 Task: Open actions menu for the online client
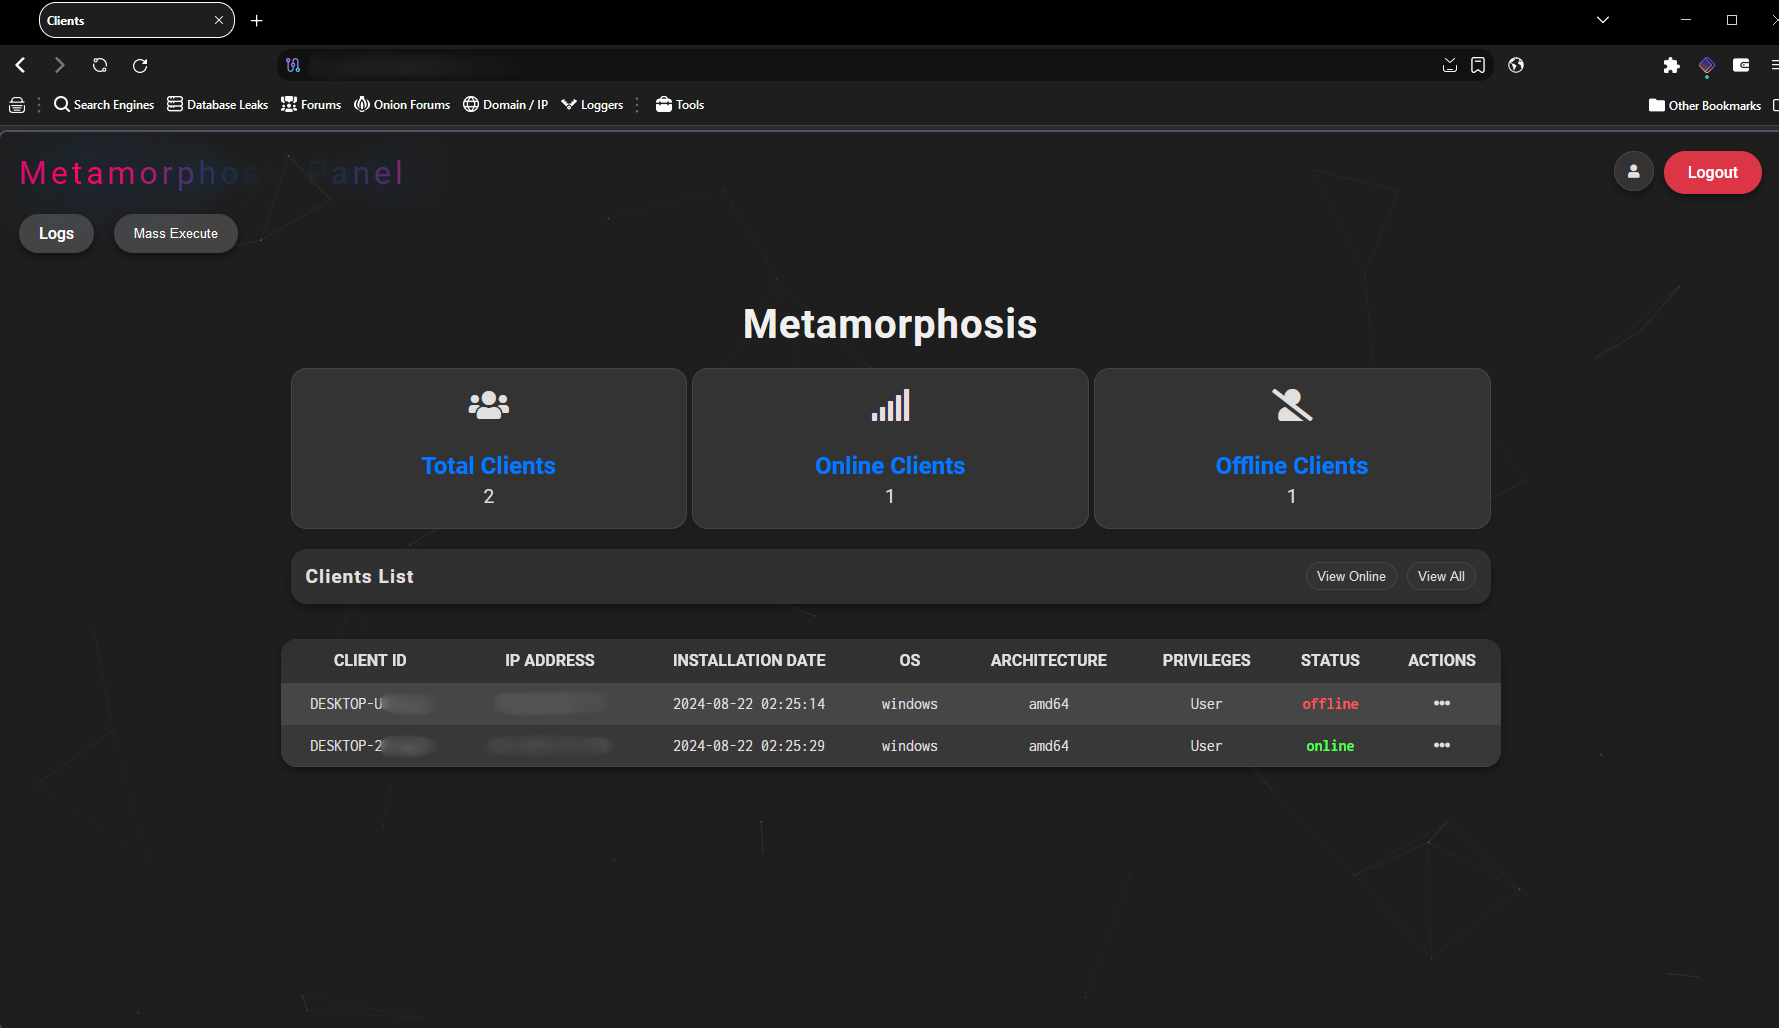pos(1441,745)
